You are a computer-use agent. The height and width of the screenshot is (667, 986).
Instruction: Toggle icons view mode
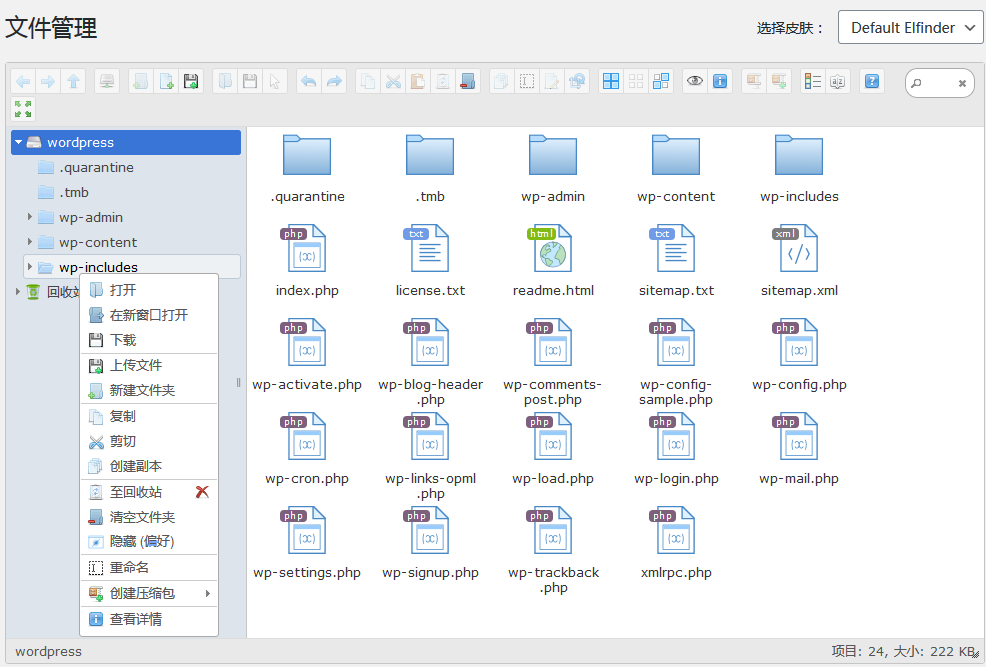tap(610, 80)
